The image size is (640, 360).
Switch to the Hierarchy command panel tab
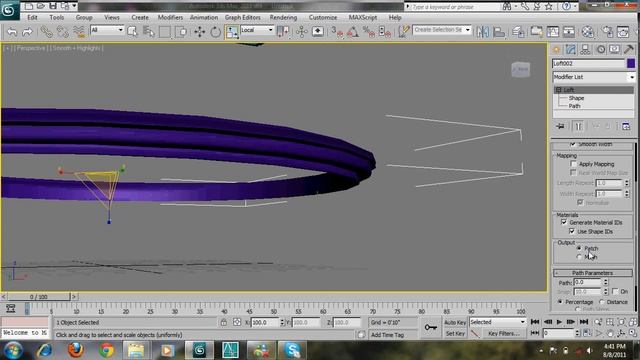click(x=585, y=49)
